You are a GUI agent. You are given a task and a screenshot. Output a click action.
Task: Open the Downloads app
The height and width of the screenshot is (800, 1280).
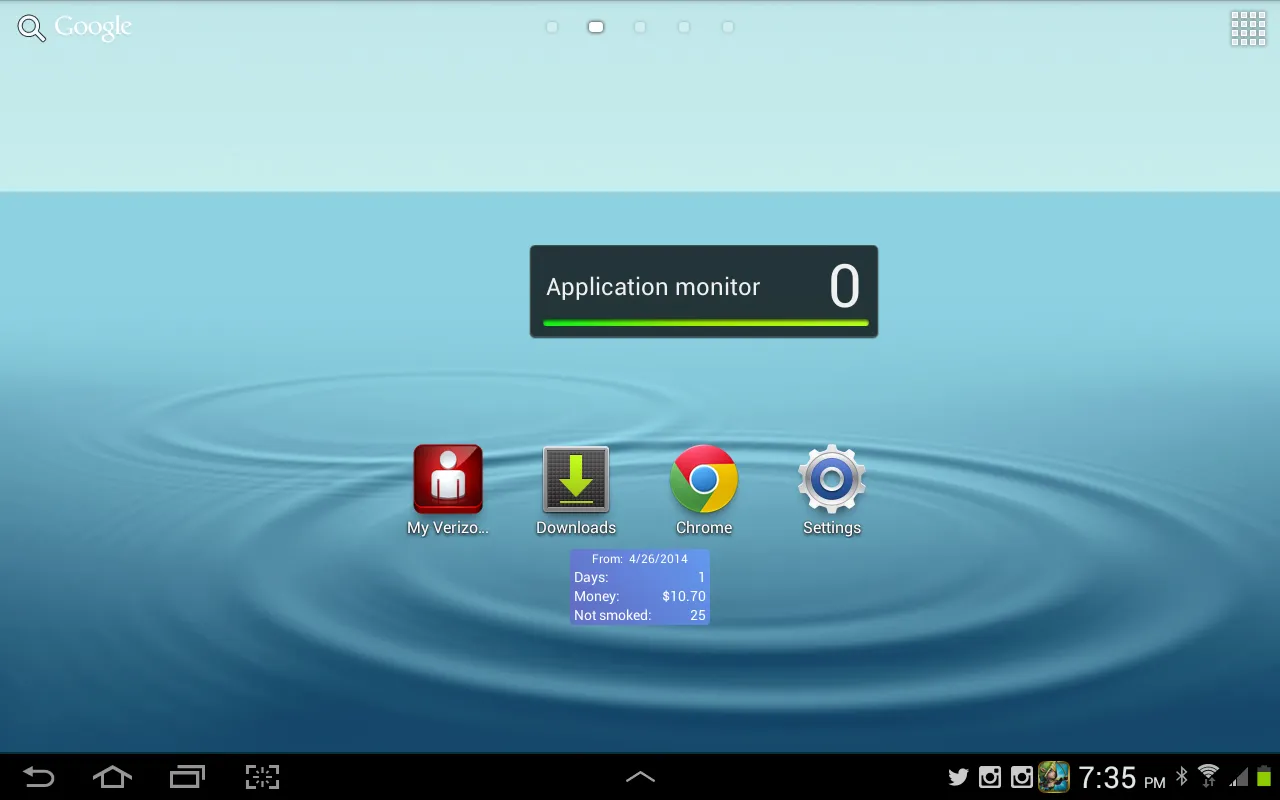click(576, 490)
